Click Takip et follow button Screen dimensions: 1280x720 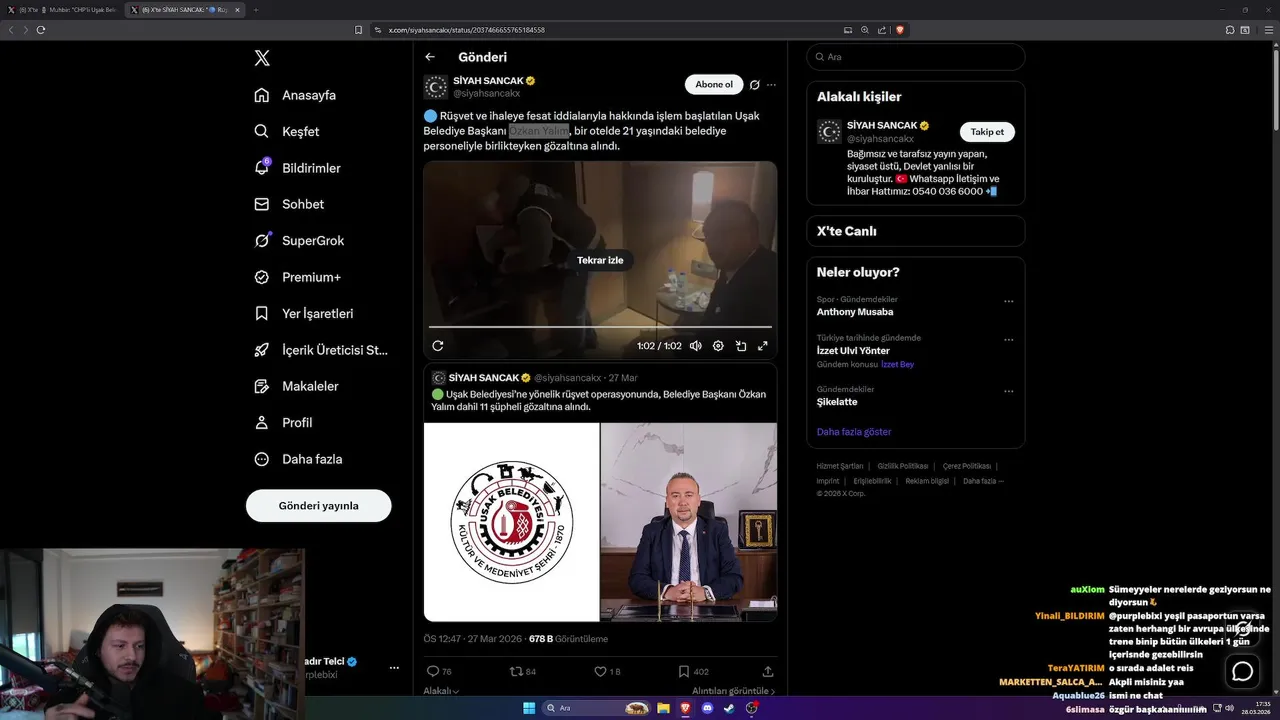987,132
